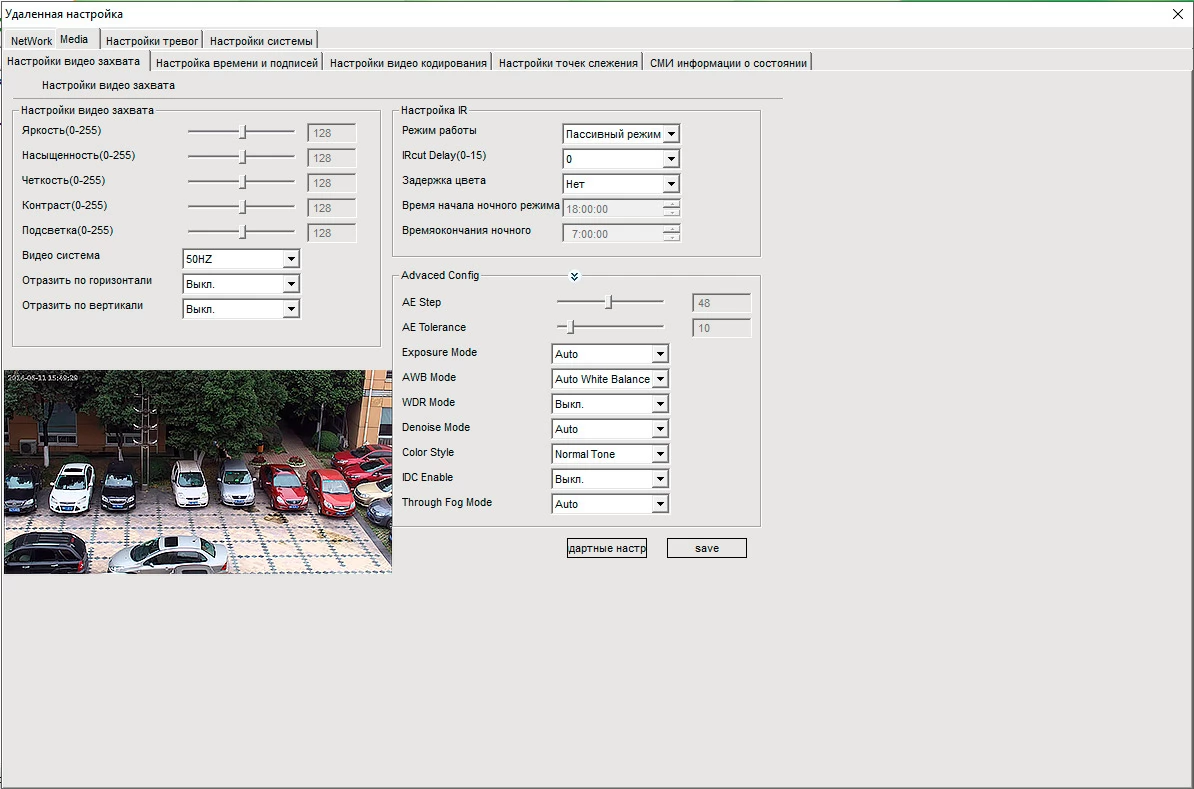Adjust the Четкость slider

click(x=241, y=182)
